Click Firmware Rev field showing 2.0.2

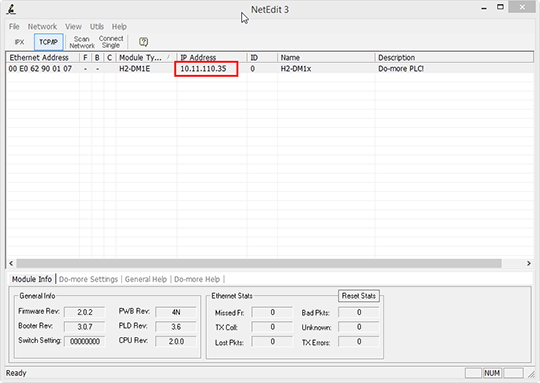(x=85, y=312)
